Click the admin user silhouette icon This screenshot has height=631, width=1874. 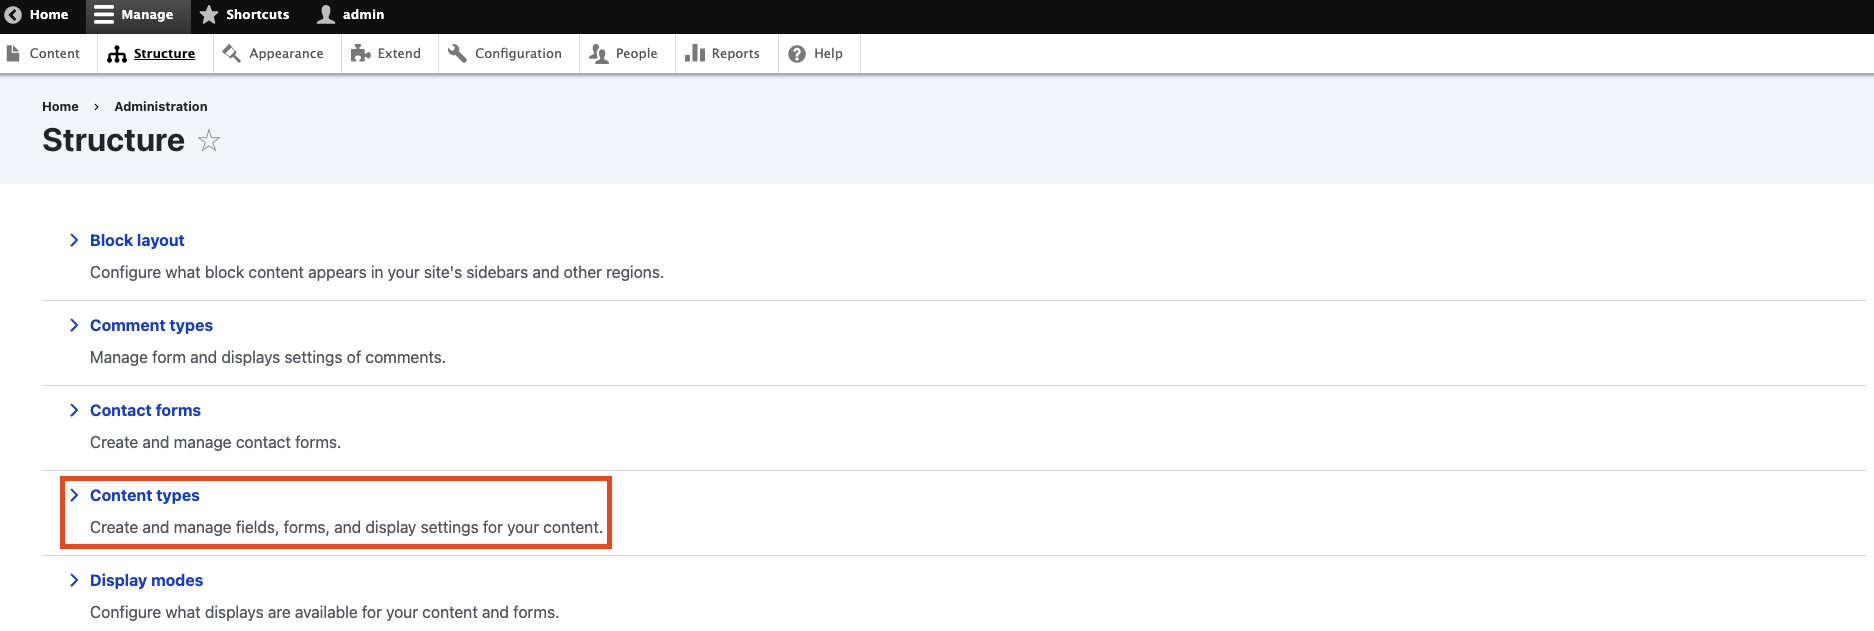tap(326, 14)
